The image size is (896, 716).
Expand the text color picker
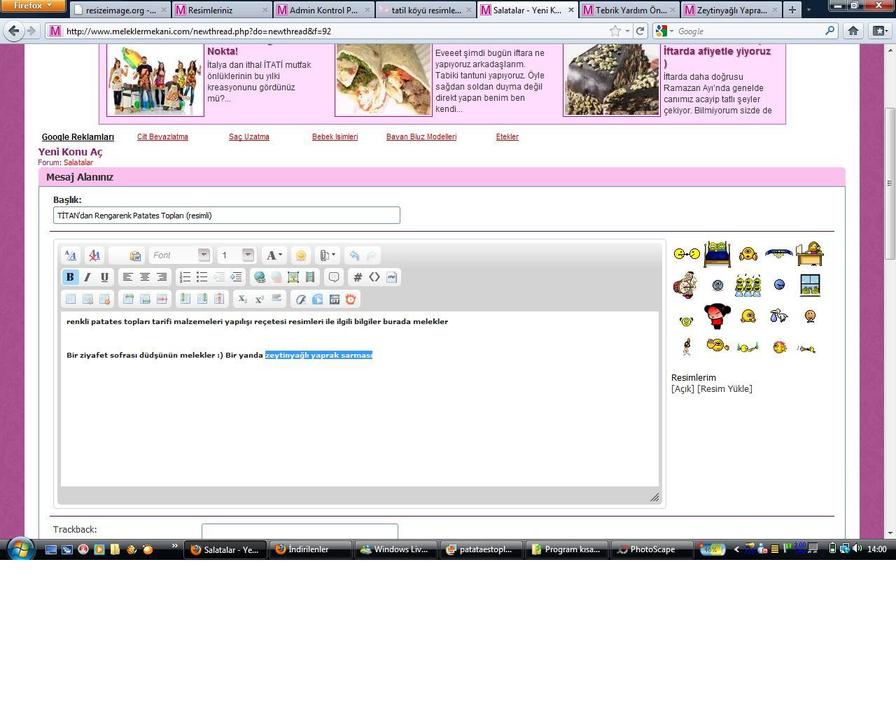coord(274,256)
